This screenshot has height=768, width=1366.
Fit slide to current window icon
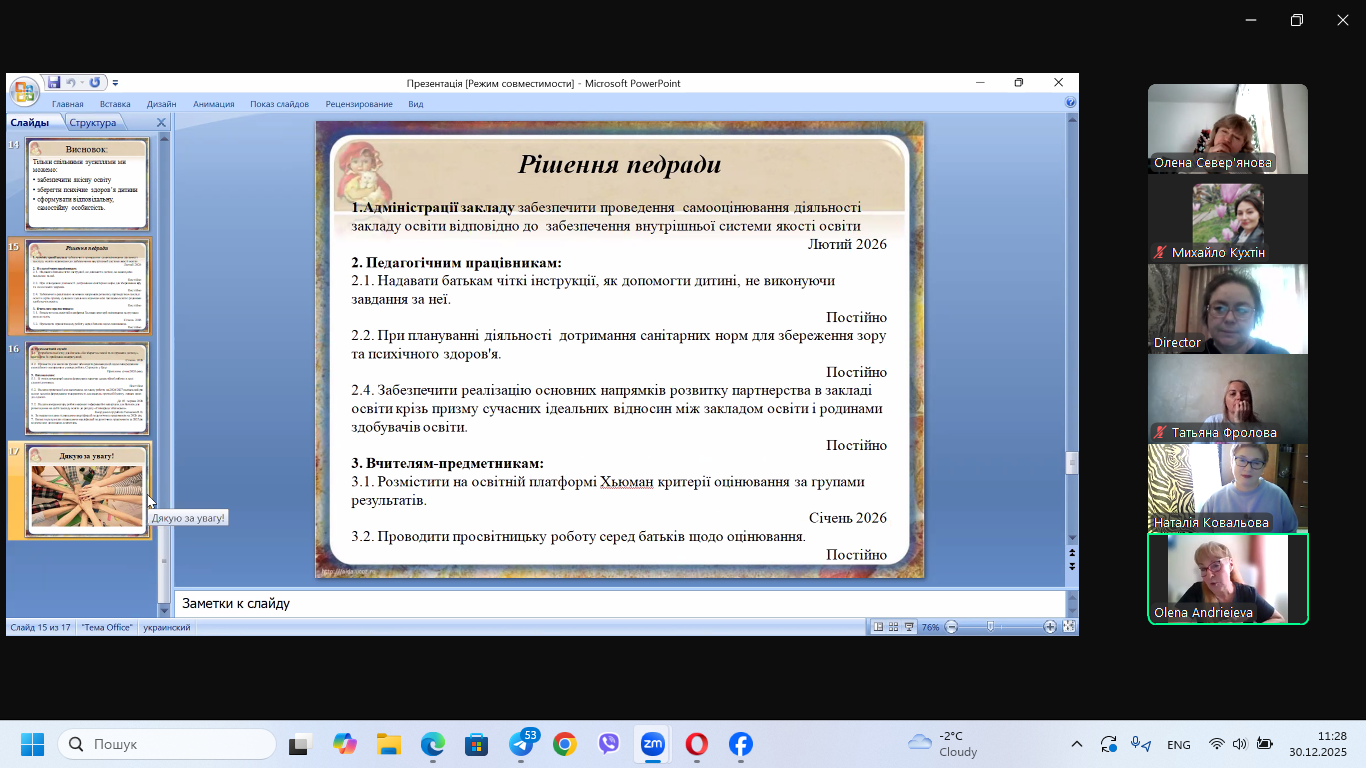[1069, 627]
